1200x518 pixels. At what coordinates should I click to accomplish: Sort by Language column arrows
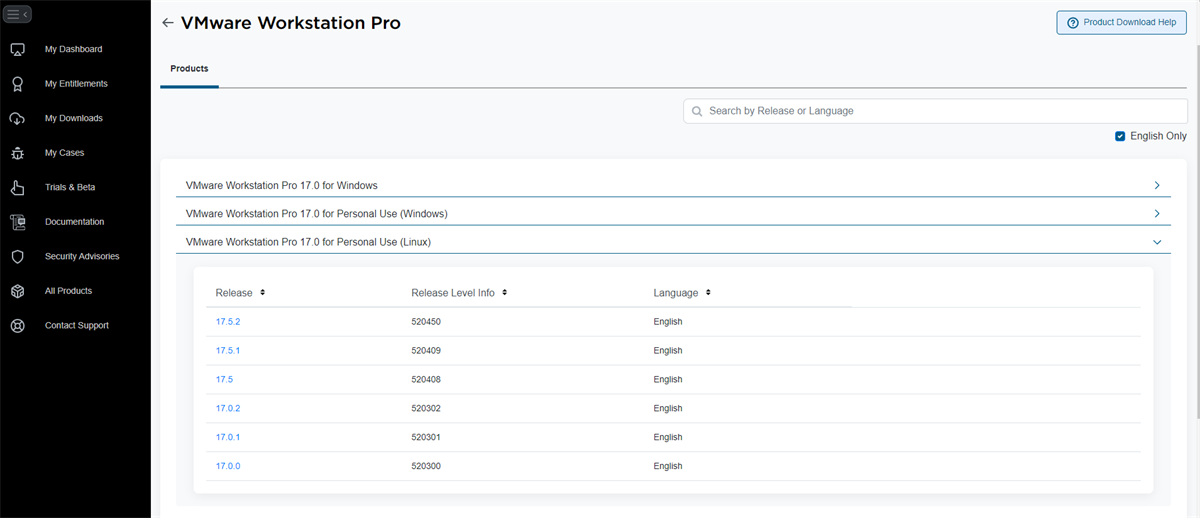point(708,293)
